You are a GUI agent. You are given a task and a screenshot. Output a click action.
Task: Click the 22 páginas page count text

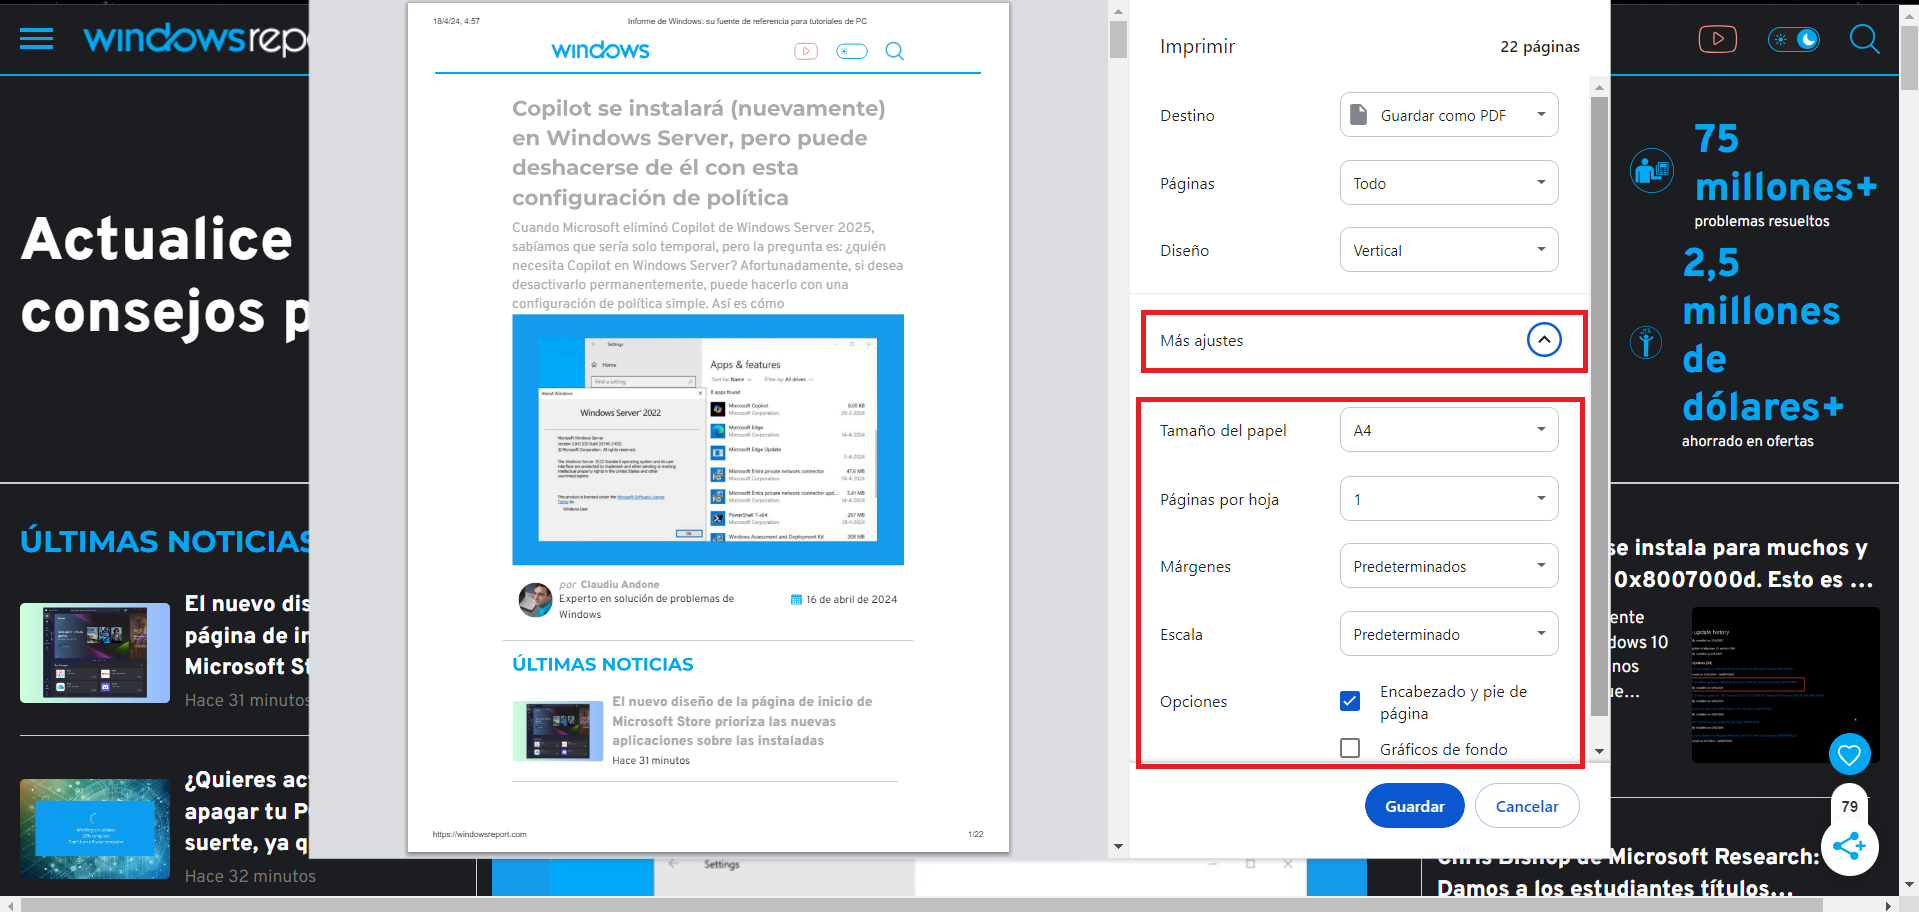coord(1540,47)
